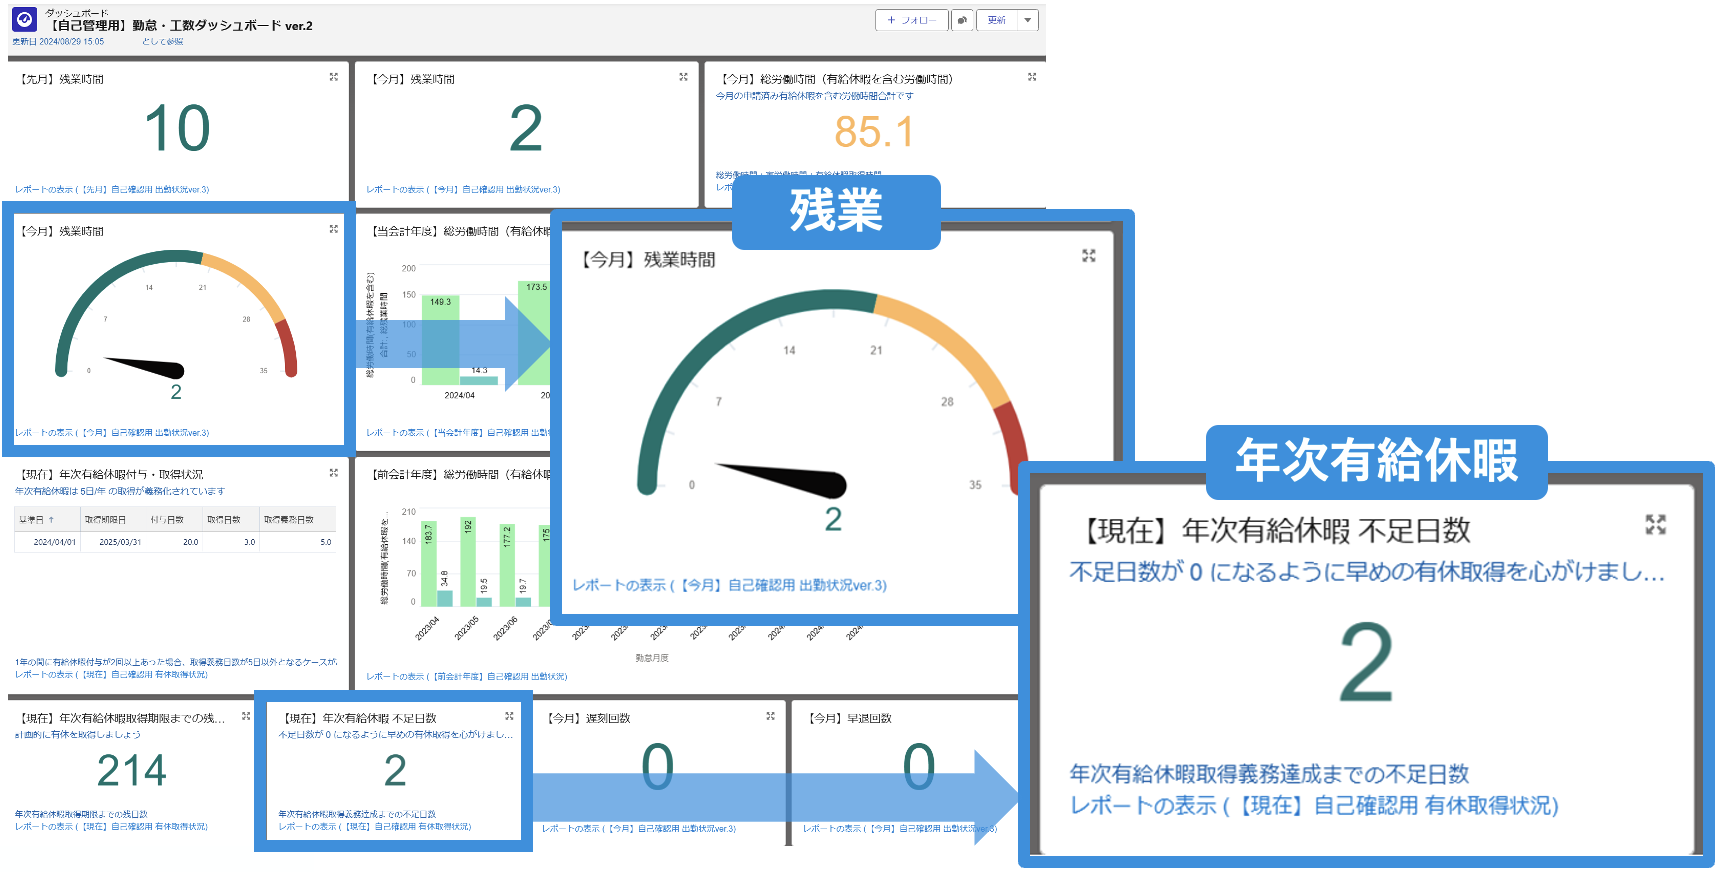Open report link under the 214 remaining-days metric

(111, 827)
